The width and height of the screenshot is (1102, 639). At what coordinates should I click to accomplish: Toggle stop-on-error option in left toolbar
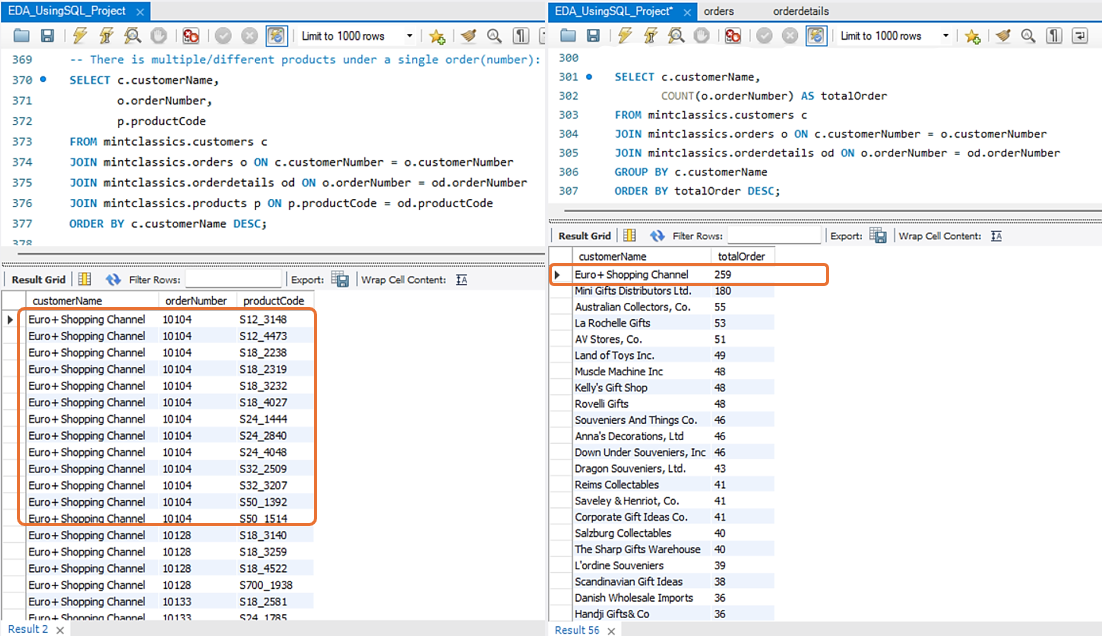click(x=190, y=35)
